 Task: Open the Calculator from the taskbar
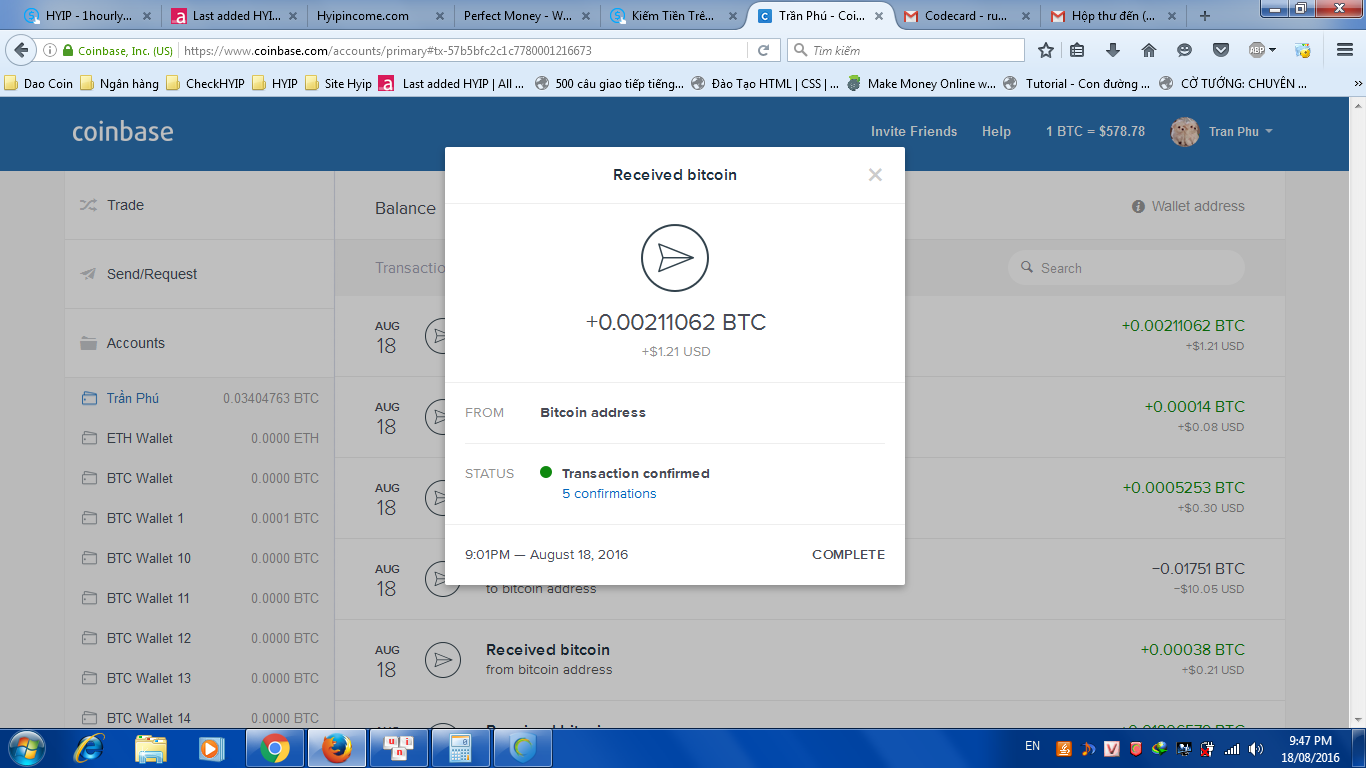point(461,748)
